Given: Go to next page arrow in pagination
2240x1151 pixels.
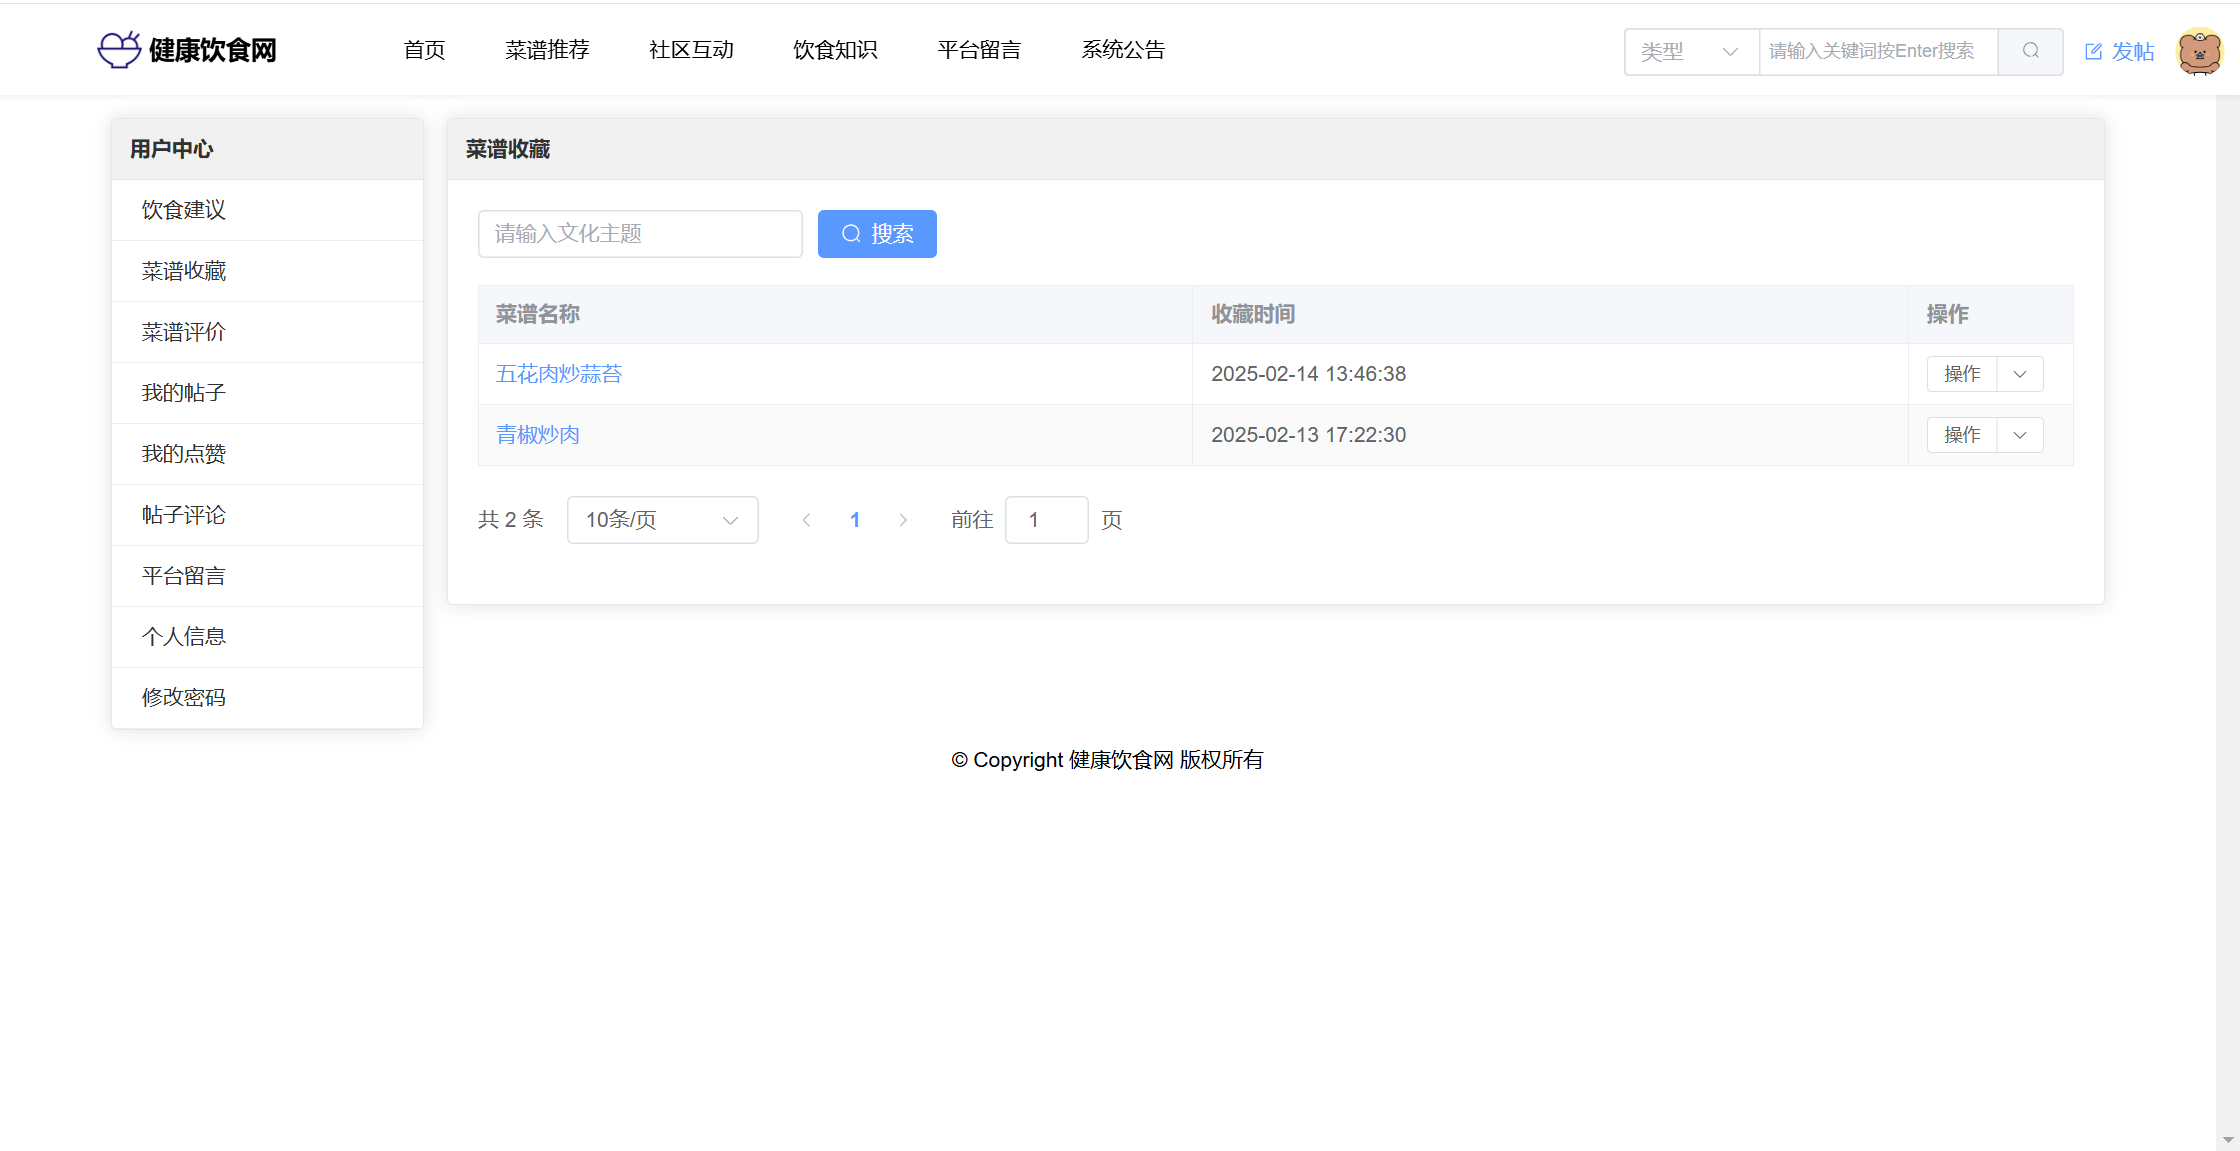Looking at the screenshot, I should pyautogui.click(x=903, y=520).
